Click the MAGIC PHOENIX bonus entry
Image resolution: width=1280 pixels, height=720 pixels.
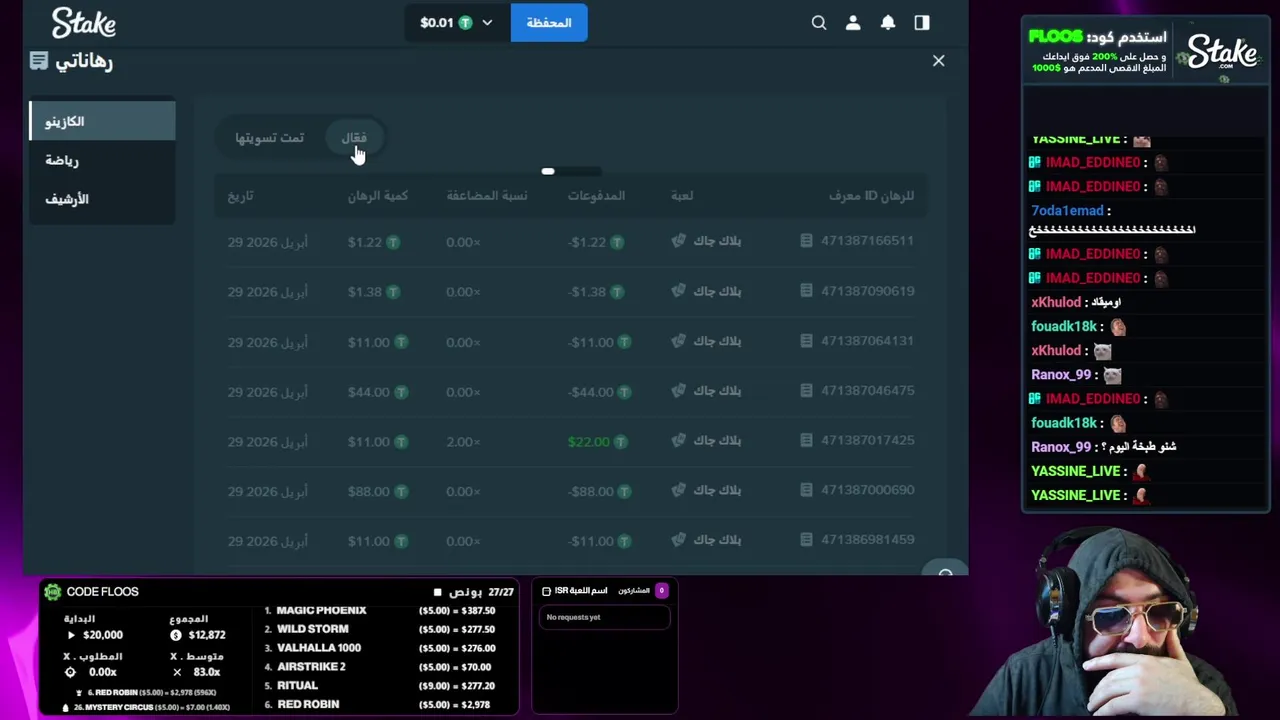321,610
